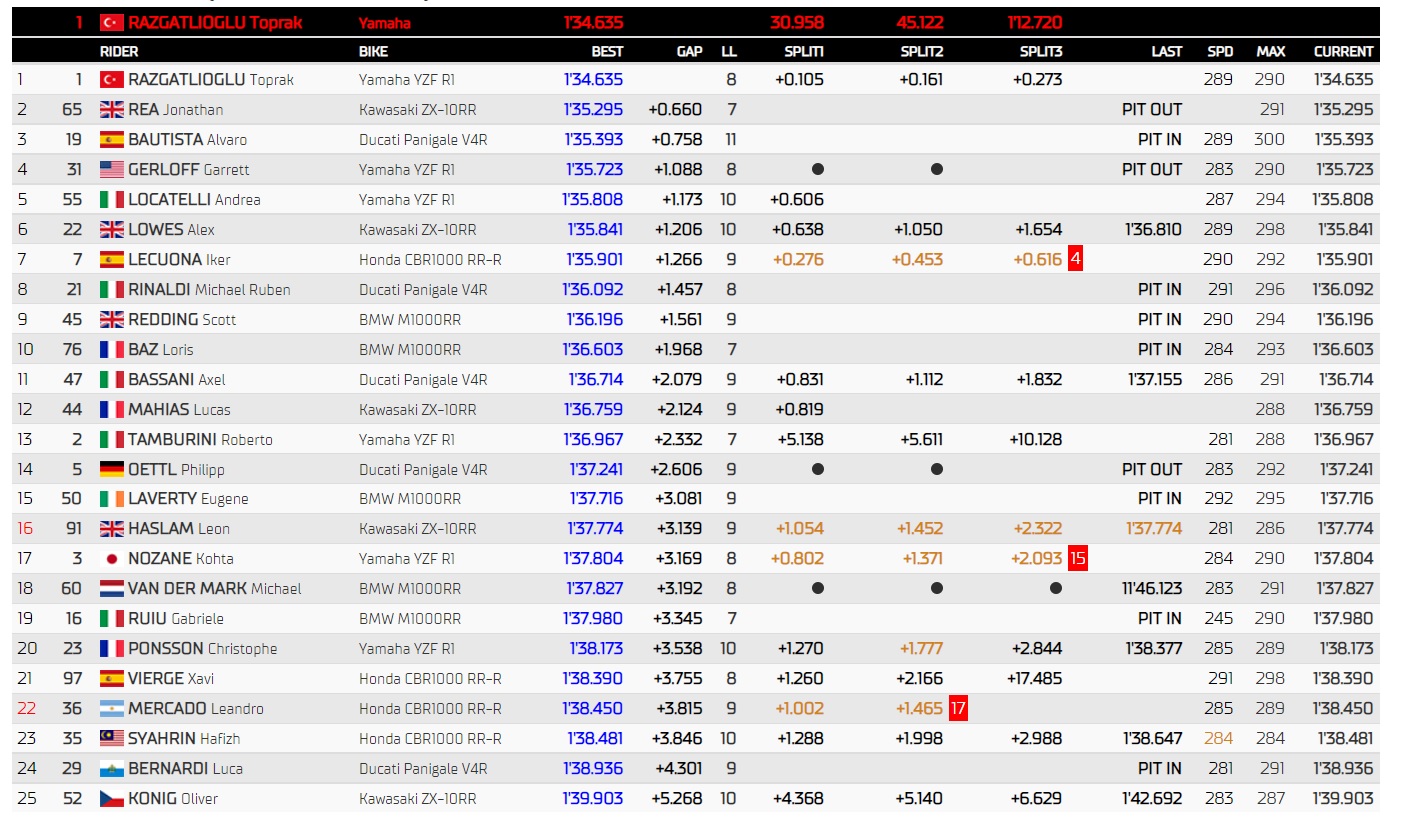Click the Malaysian flag beside SYAHRIN Hafizh
Screen dimensions: 1401x821
111,738
